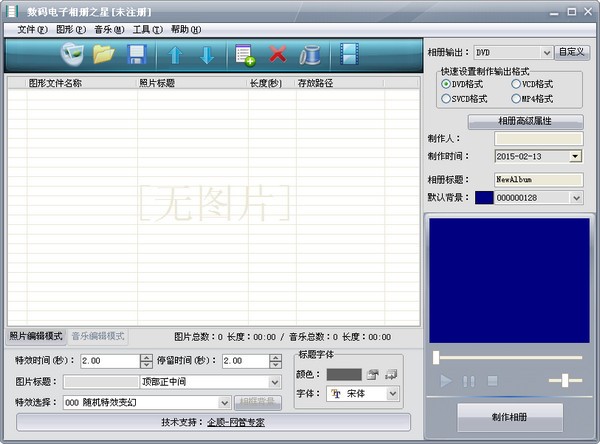Switch to 音乐编辑模式 tab
The height and width of the screenshot is (444, 600).
(x=98, y=336)
